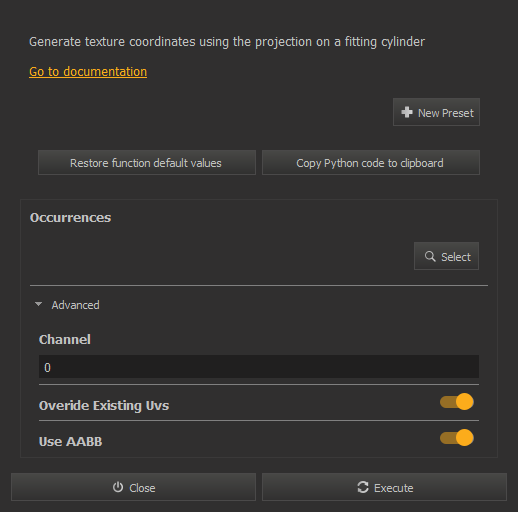Run the function with Execute
The height and width of the screenshot is (512, 518).
click(384, 487)
